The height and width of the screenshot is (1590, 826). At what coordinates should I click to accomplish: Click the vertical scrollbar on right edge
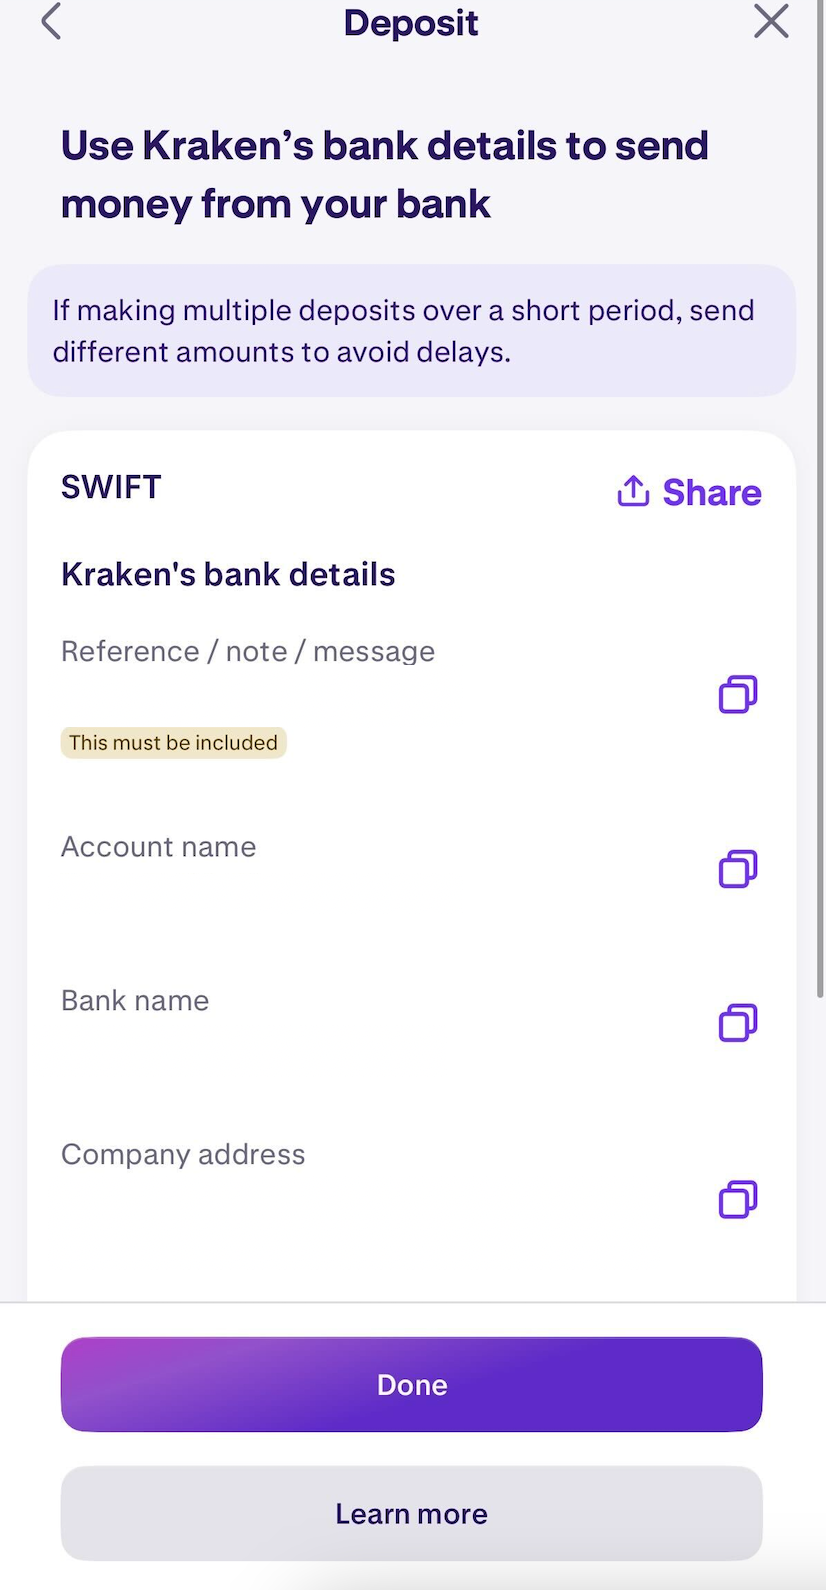pos(821,498)
